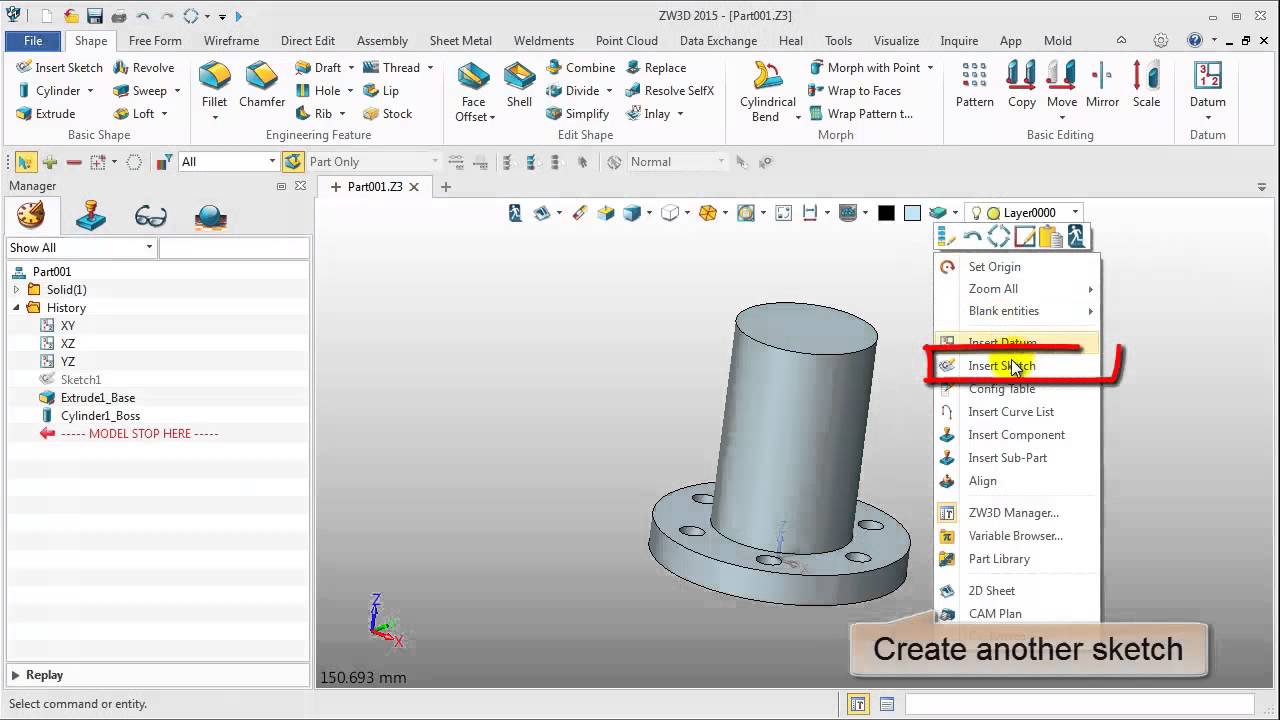Click the Revolve tool
This screenshot has width=1280, height=720.
coord(144,67)
